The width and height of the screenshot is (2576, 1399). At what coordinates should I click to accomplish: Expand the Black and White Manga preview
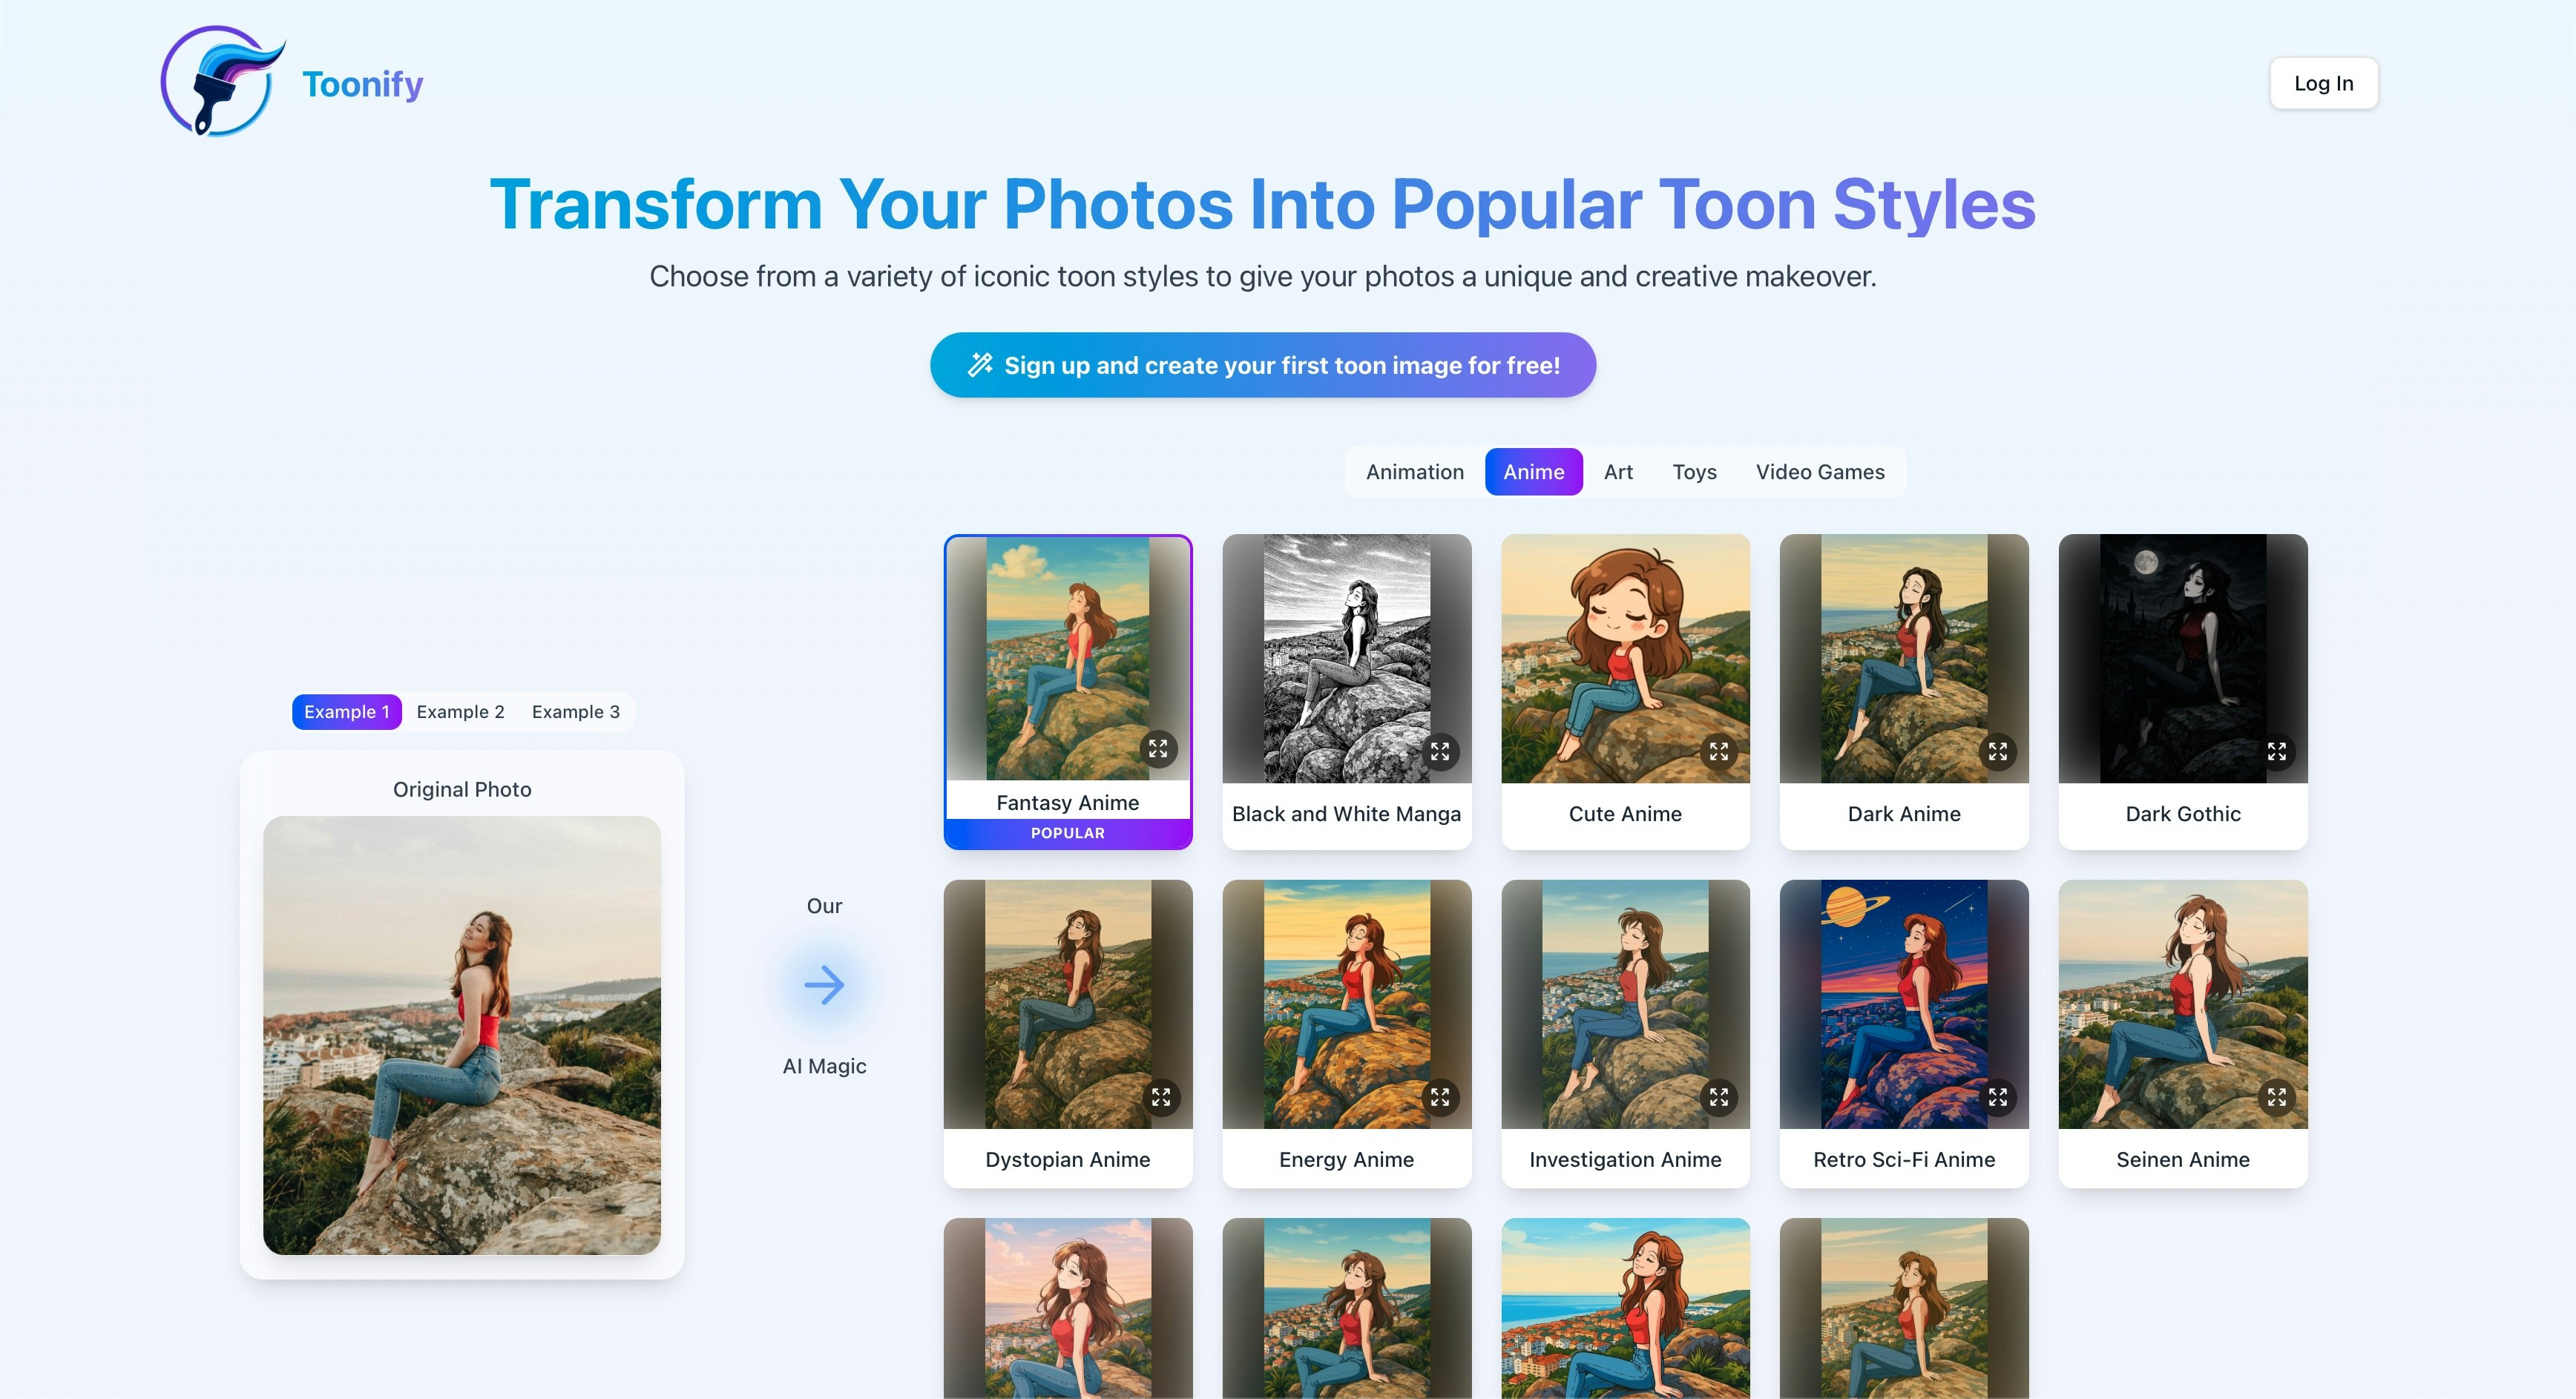1439,751
